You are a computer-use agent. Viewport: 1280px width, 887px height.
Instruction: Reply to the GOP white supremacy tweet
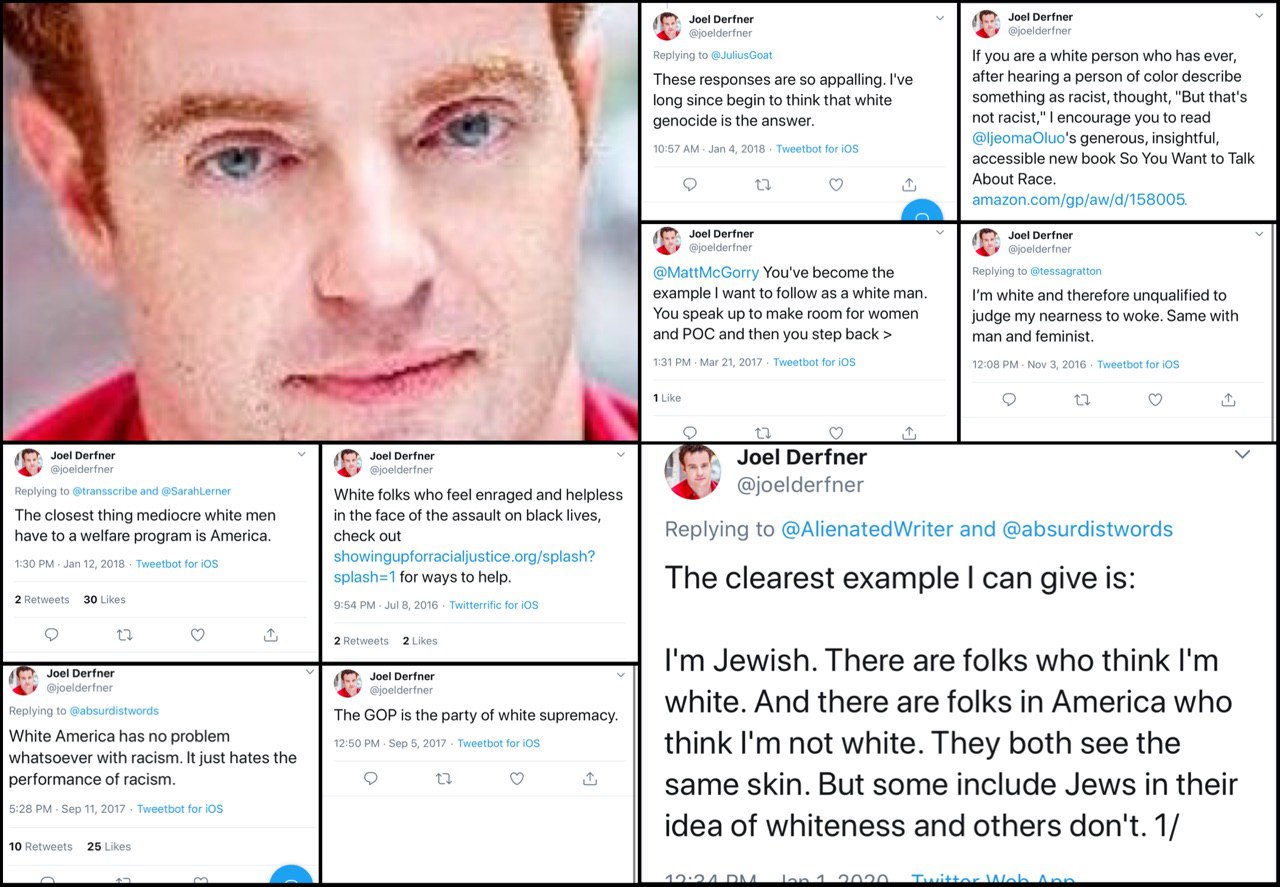click(x=370, y=778)
